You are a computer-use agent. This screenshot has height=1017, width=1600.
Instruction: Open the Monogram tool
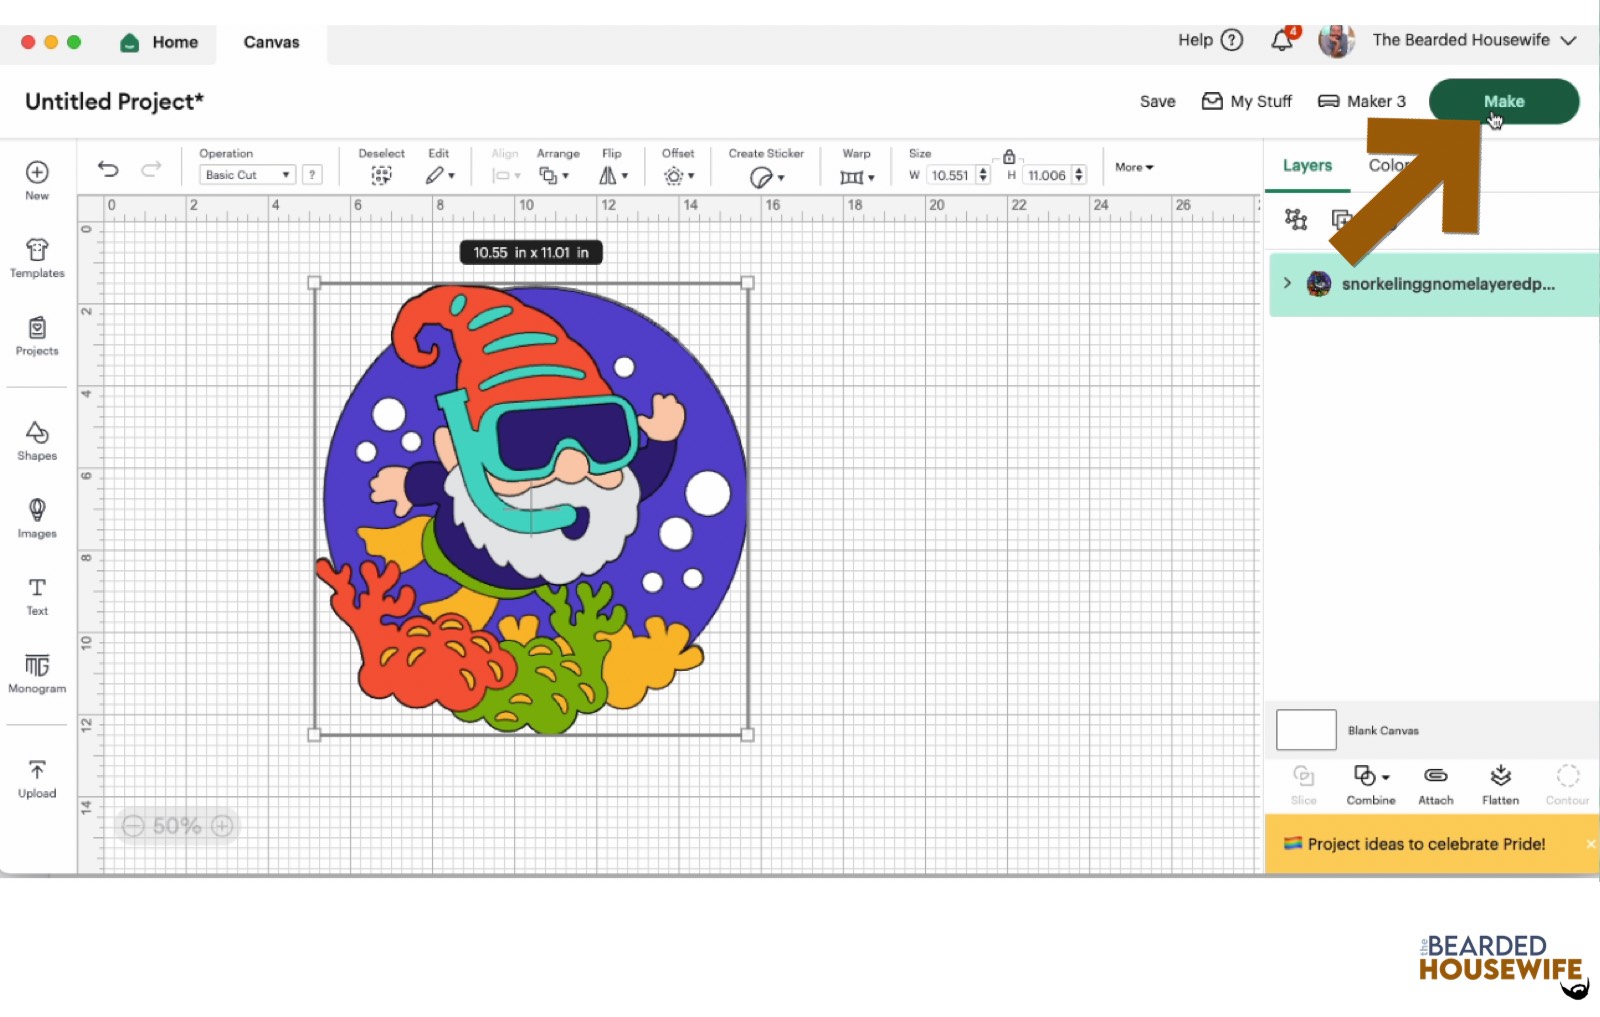pos(37,674)
